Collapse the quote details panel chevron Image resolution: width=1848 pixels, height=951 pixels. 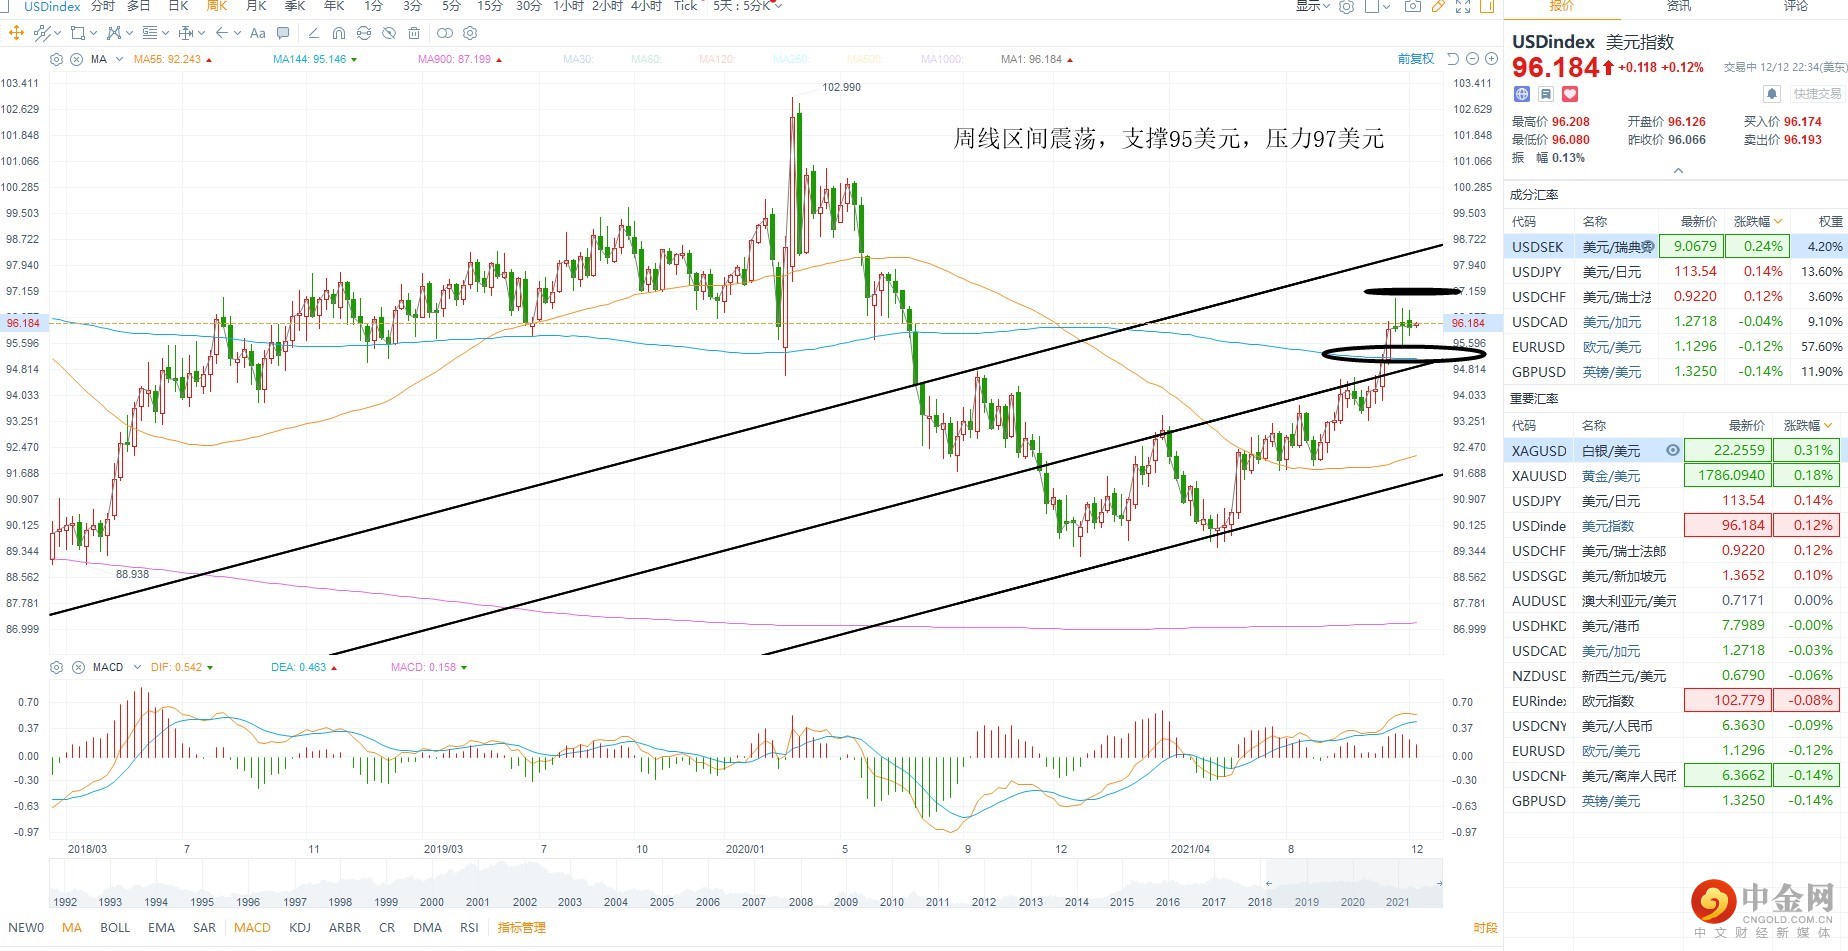pos(1678,171)
